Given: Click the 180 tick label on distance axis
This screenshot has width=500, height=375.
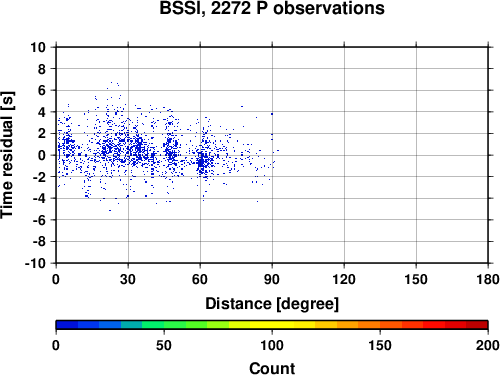Looking at the screenshot, I should point(488,279).
